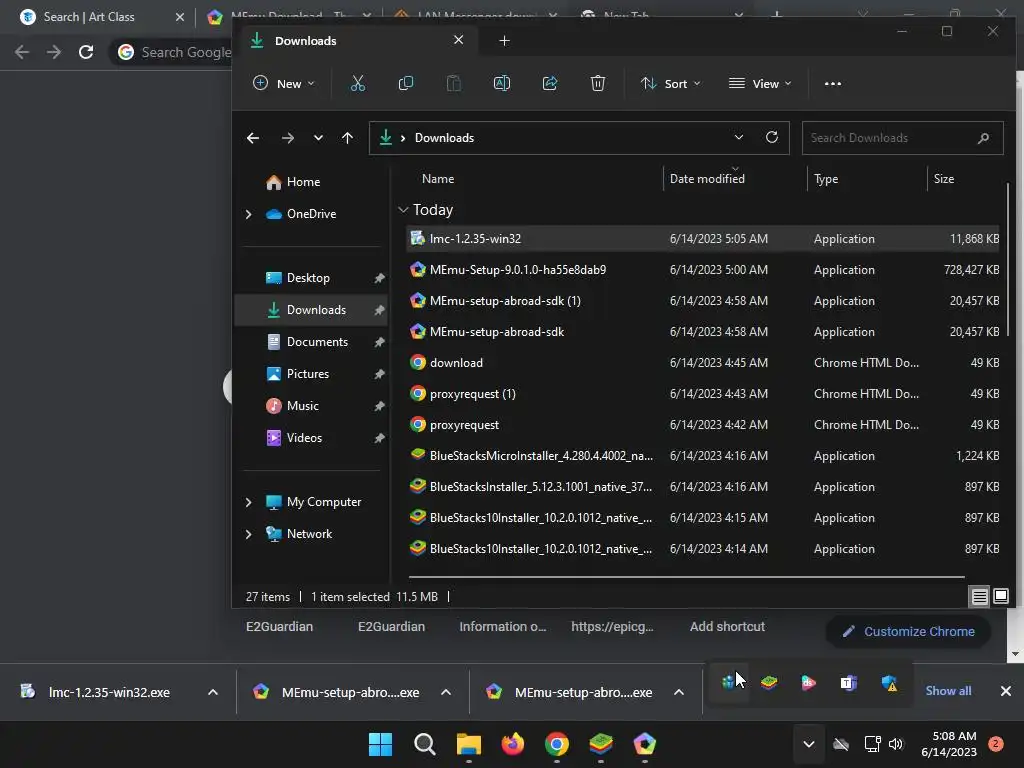Open BlueStacks from taskbar
Viewport: 1024px width, 768px height.
tap(601, 744)
